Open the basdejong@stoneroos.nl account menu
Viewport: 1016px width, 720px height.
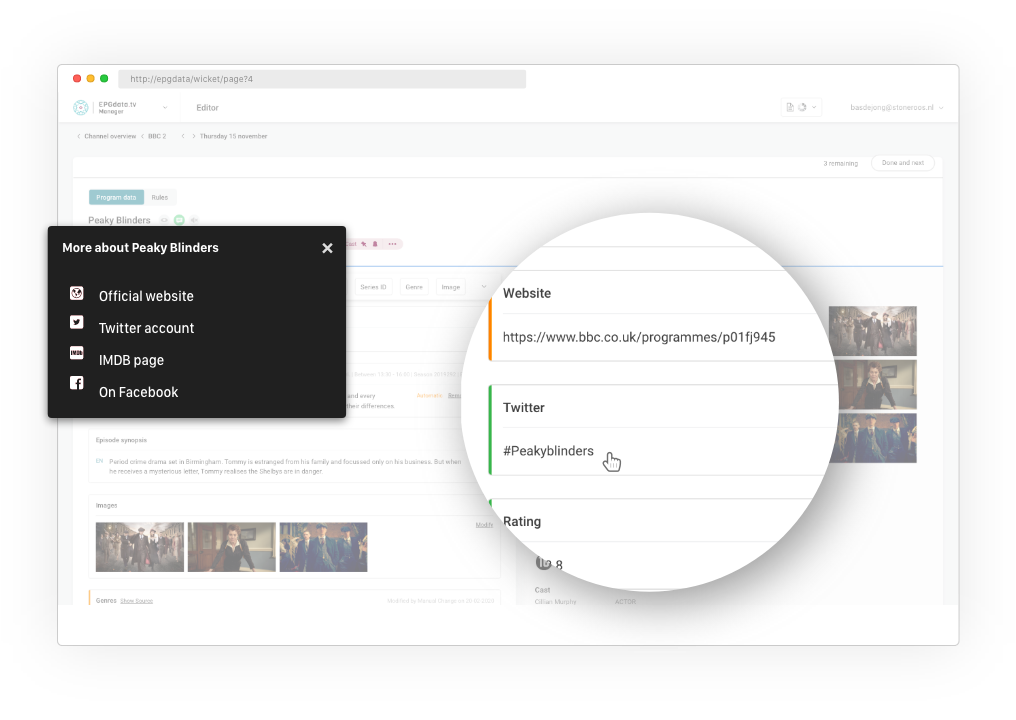896,108
